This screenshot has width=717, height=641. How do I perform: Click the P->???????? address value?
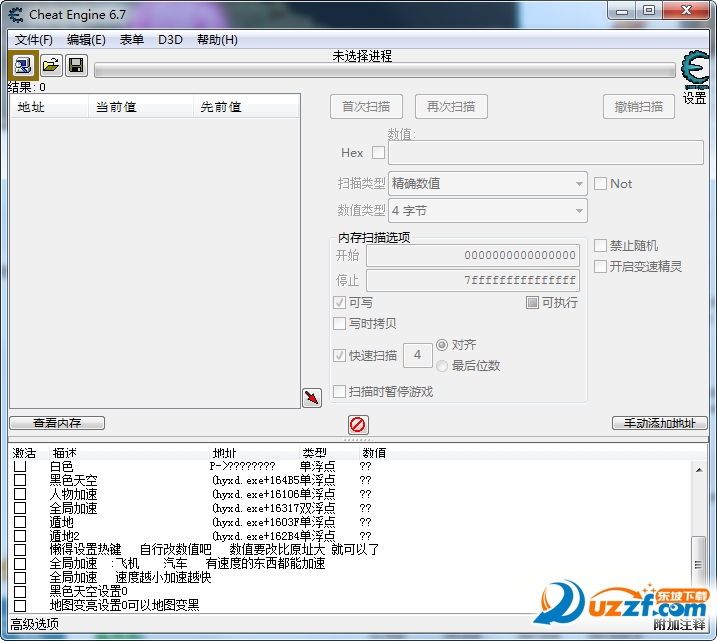[x=242, y=466]
